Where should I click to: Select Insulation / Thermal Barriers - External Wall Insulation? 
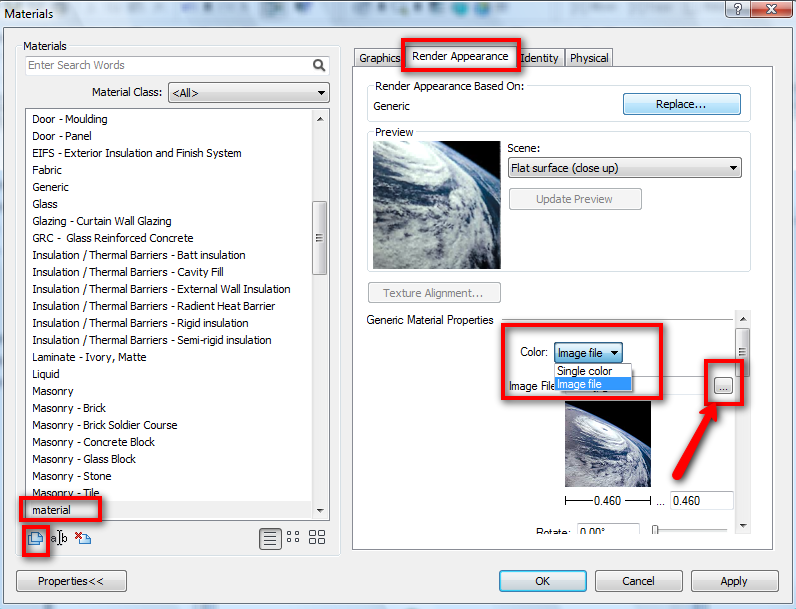(161, 289)
